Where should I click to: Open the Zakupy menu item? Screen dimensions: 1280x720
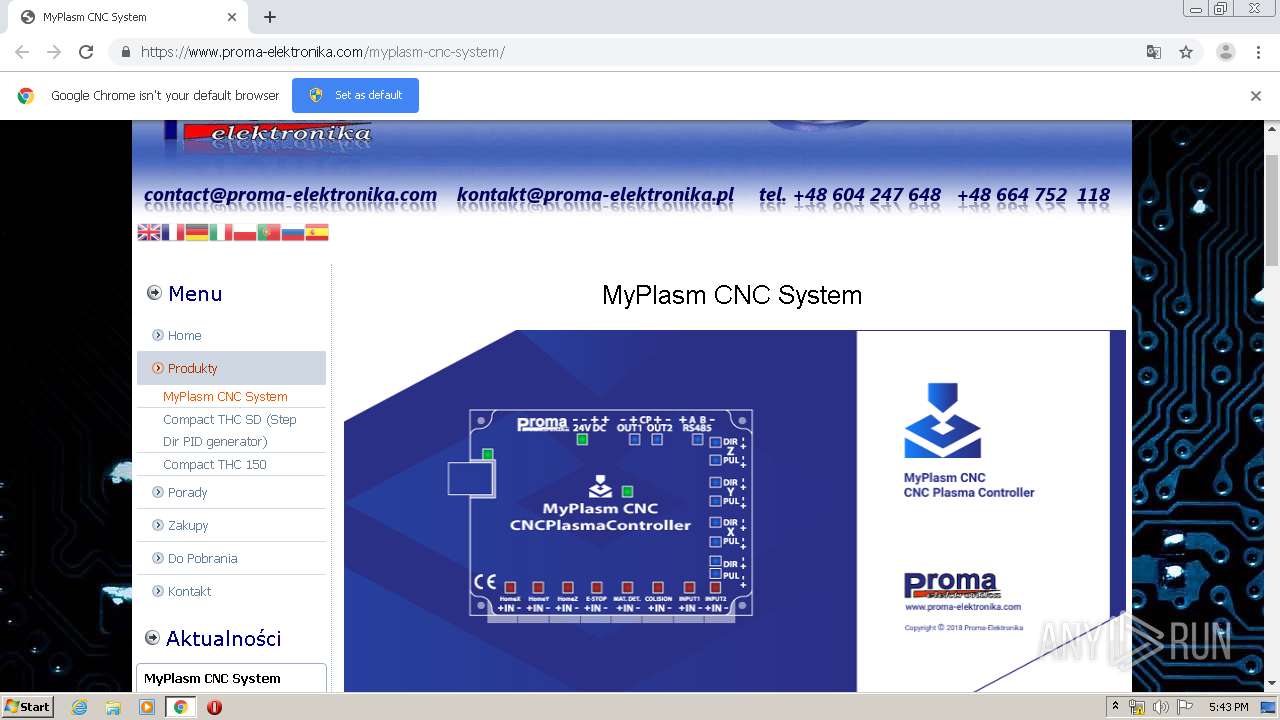188,525
